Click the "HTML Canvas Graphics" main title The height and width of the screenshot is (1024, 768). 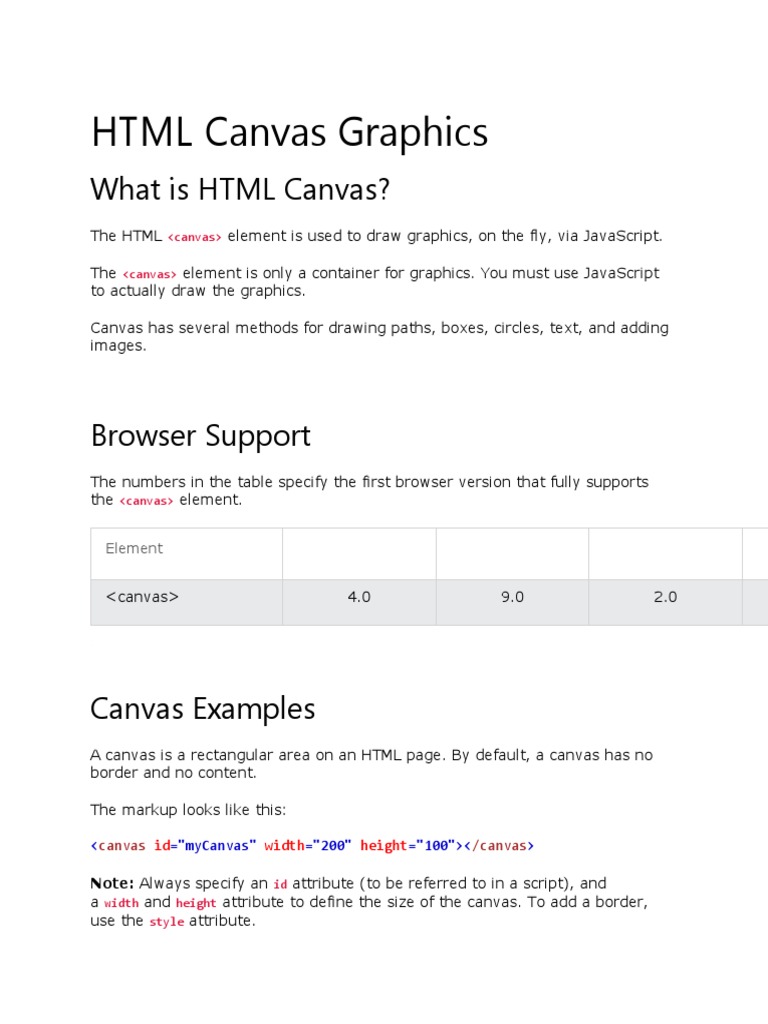click(x=289, y=133)
